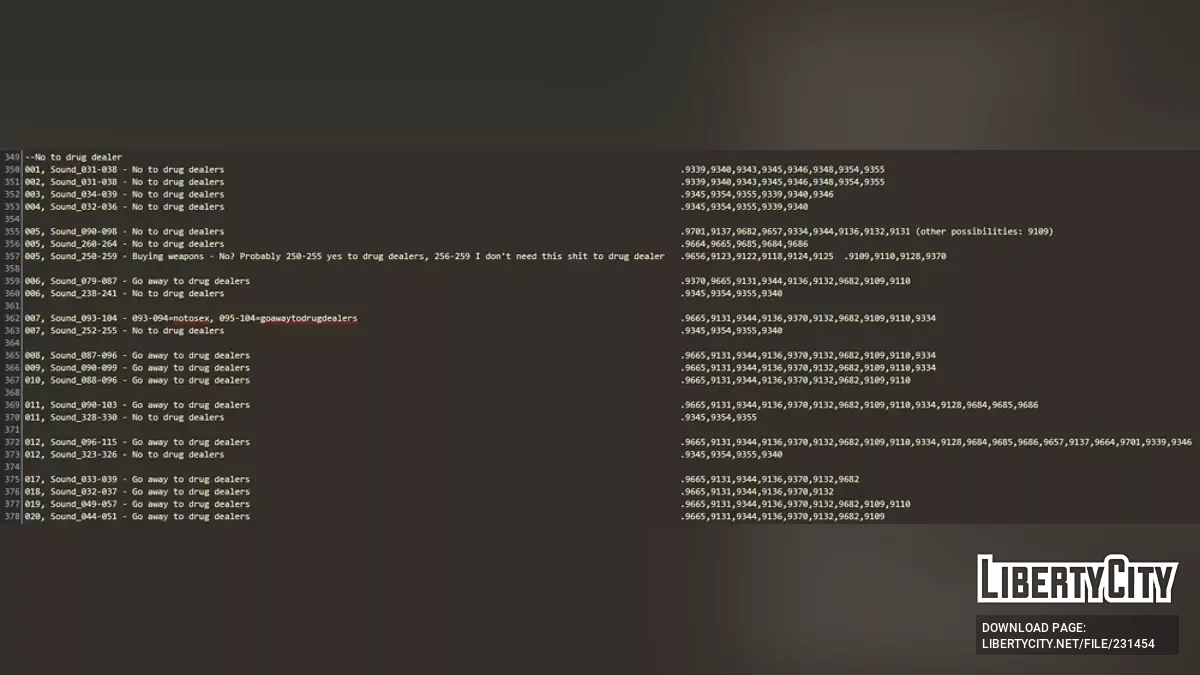This screenshot has height=675, width=1200.
Task: Click line number 349 in the gutter
Action: click(x=11, y=157)
